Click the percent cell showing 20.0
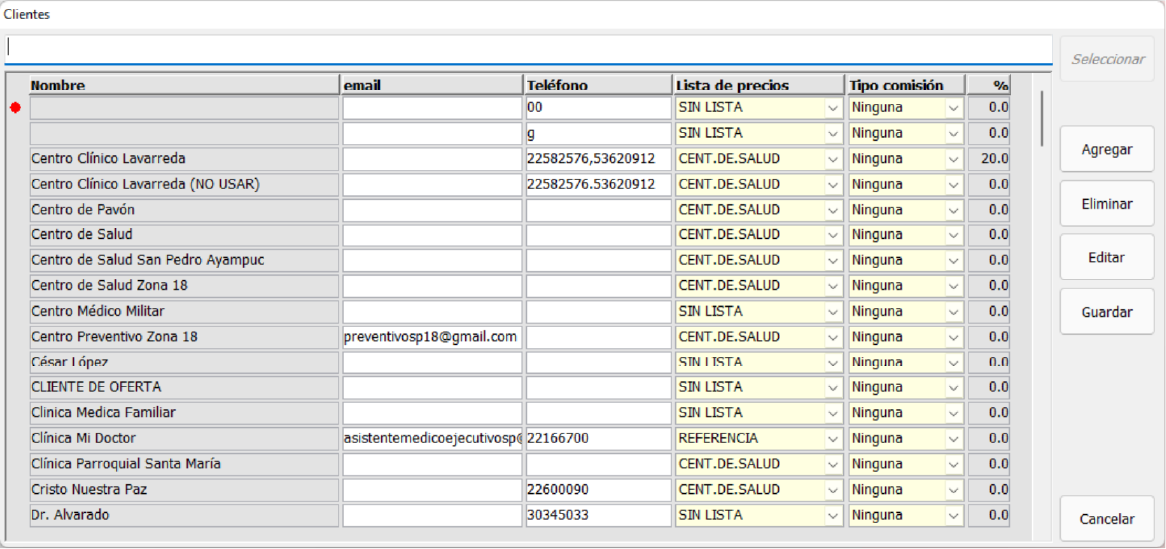The height and width of the screenshot is (549, 1166). point(989,159)
